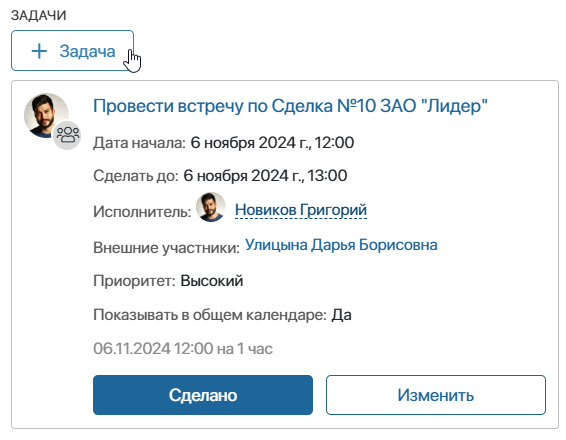Click the priority value Высокий
Screen dimensions: 566x440
pos(212,281)
